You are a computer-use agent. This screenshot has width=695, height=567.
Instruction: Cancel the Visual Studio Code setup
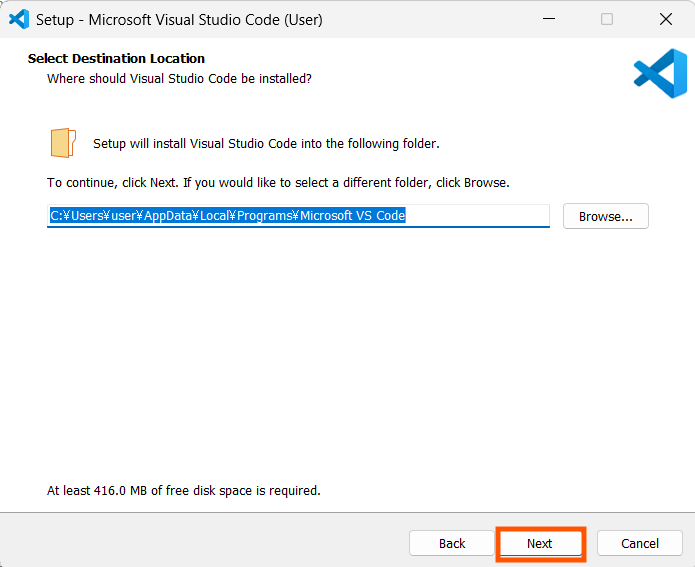[x=640, y=543]
